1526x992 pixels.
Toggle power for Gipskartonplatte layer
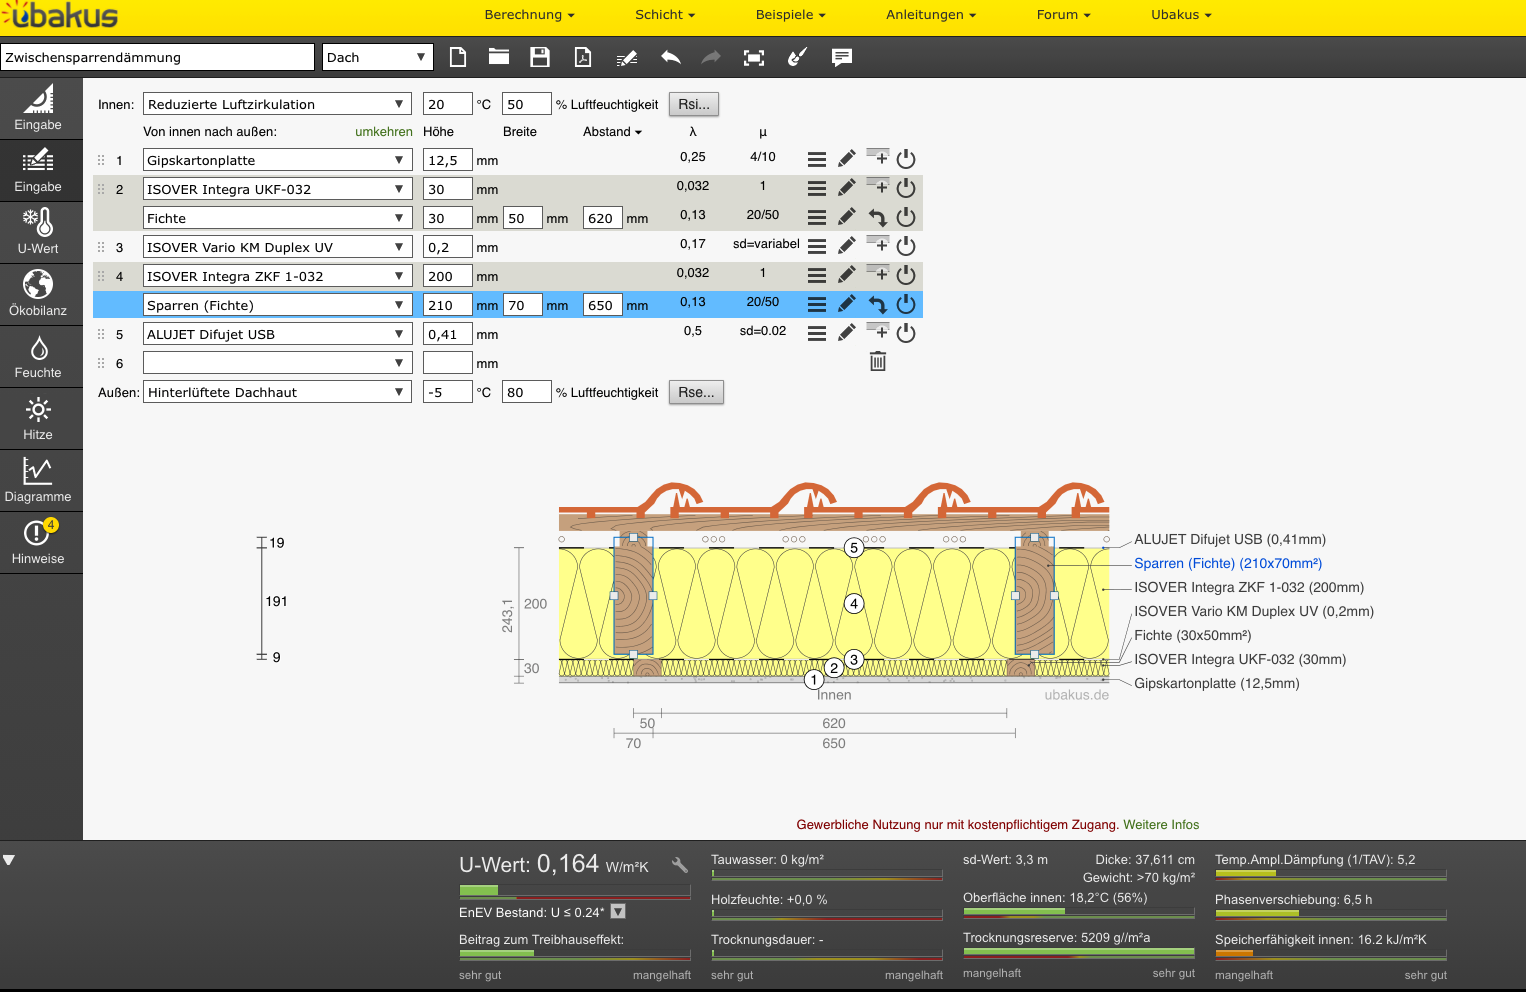[906, 159]
